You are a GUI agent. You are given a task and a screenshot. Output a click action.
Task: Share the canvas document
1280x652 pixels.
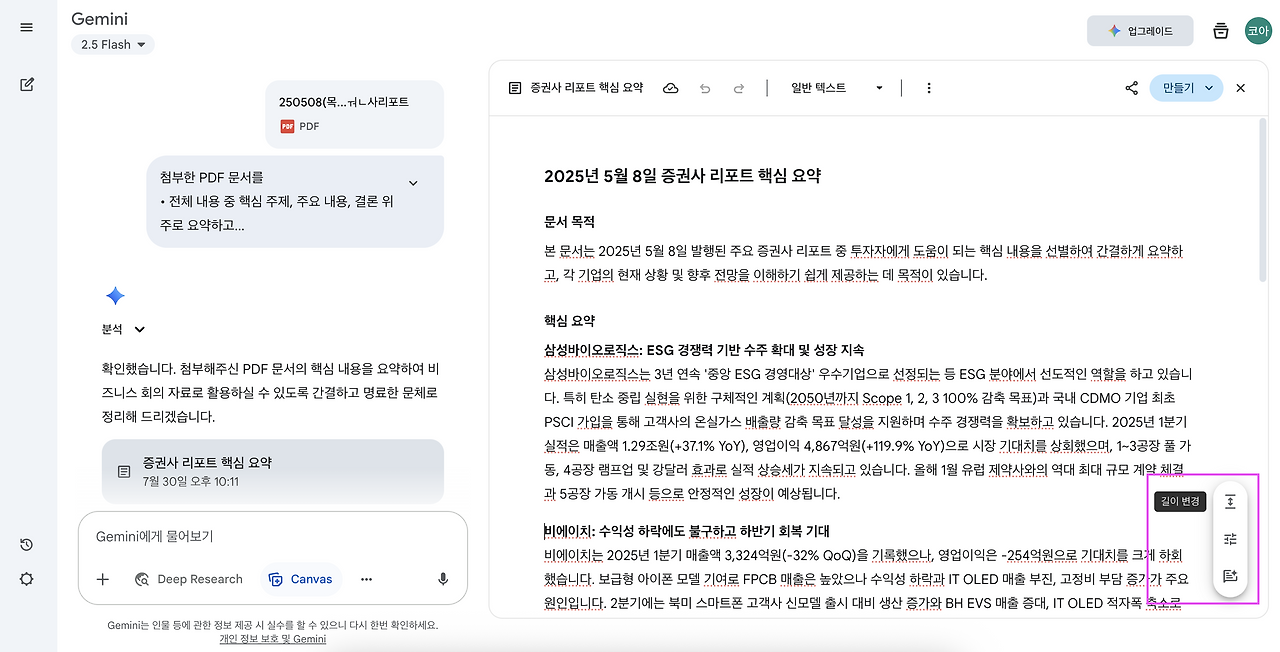pos(1132,88)
